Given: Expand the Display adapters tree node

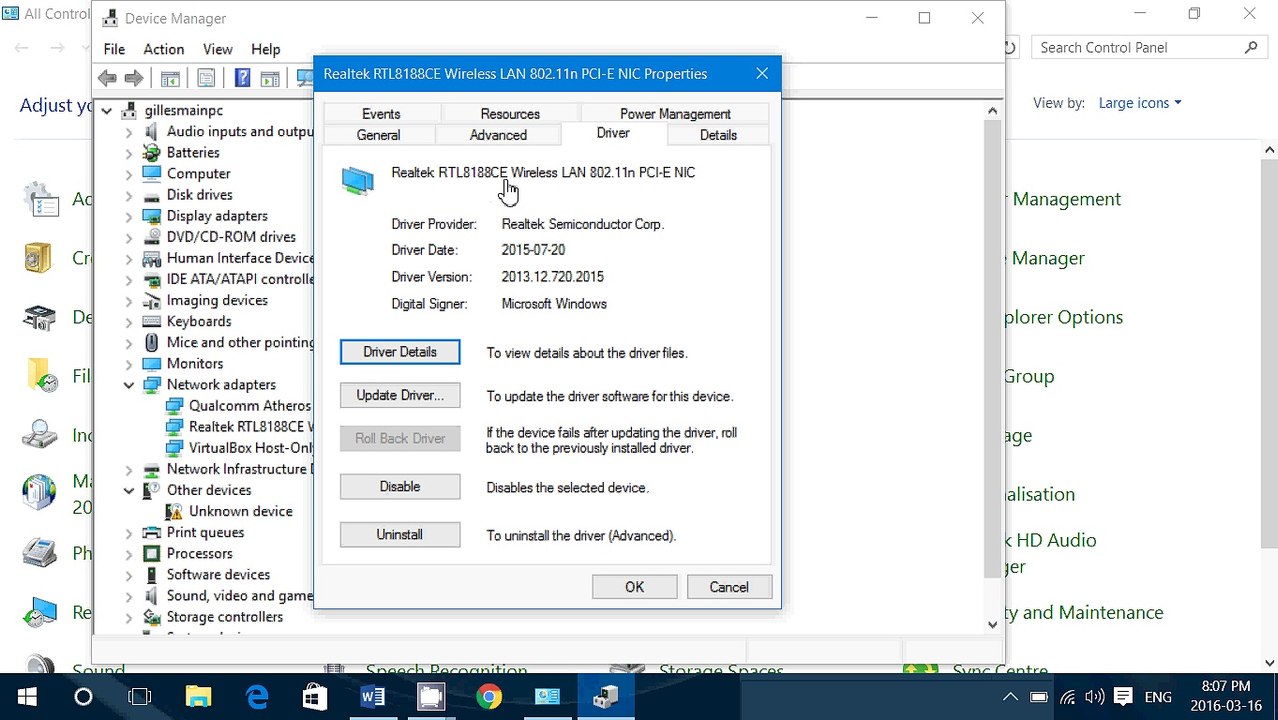Looking at the screenshot, I should [129, 216].
